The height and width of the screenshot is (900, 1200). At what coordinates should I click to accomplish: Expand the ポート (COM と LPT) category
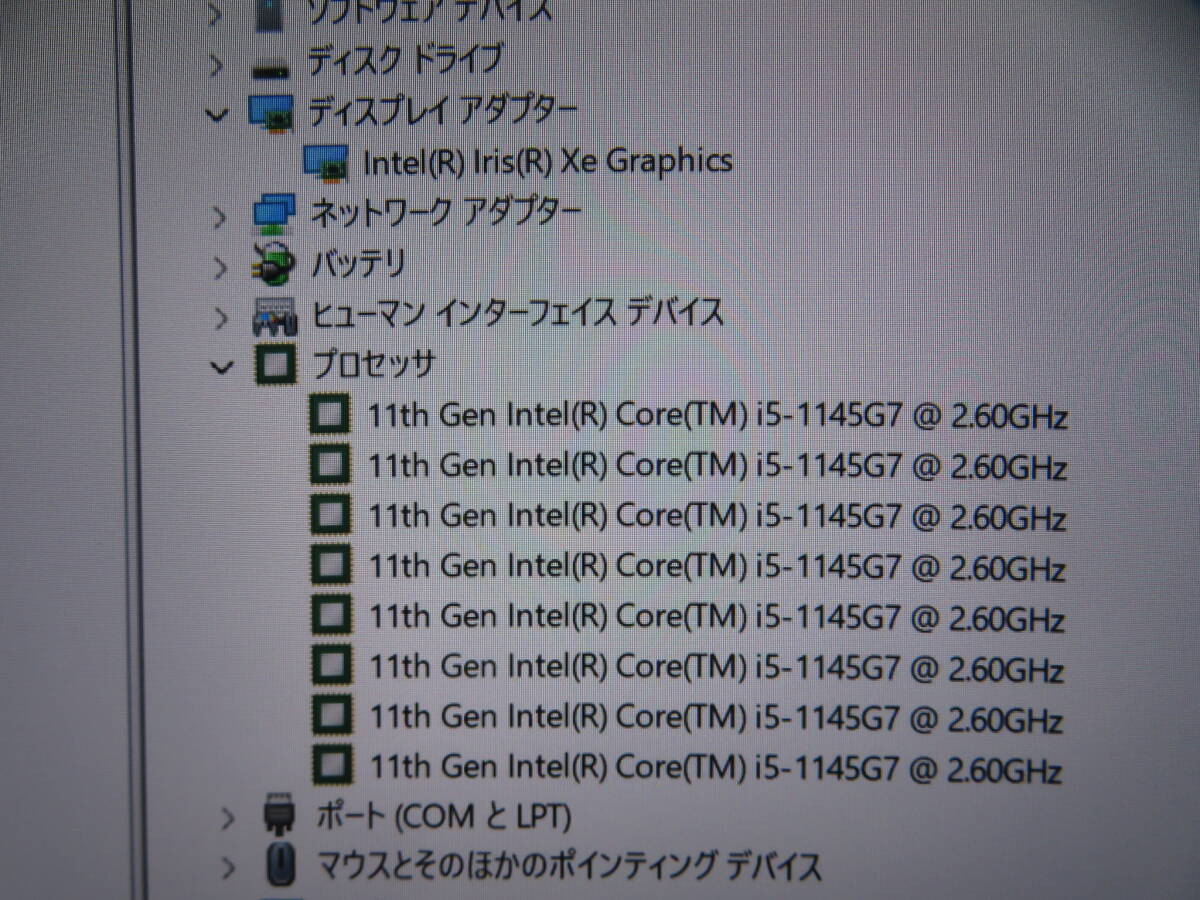(228, 819)
